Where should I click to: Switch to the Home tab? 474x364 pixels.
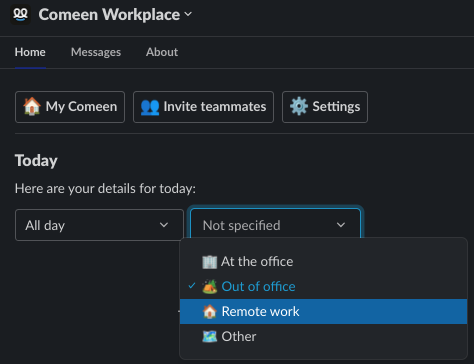[x=30, y=52]
